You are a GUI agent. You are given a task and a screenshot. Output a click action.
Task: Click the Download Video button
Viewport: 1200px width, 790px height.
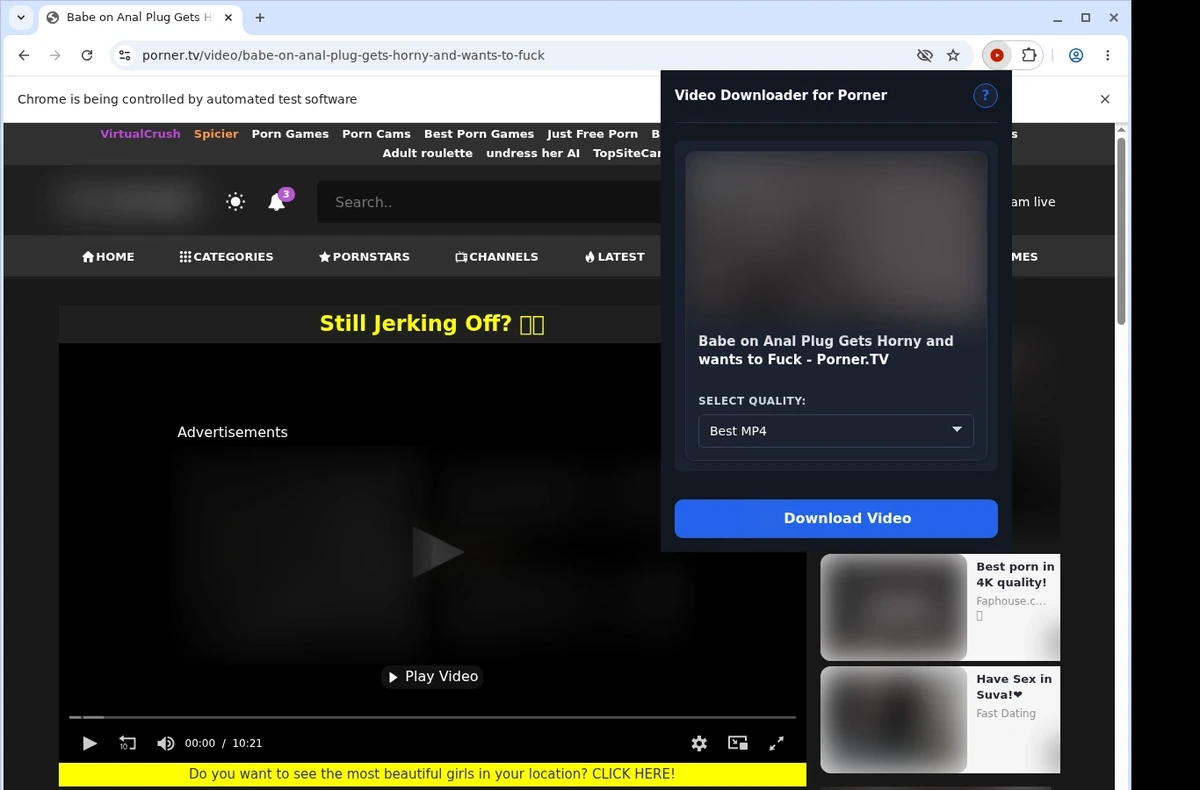(x=836, y=518)
